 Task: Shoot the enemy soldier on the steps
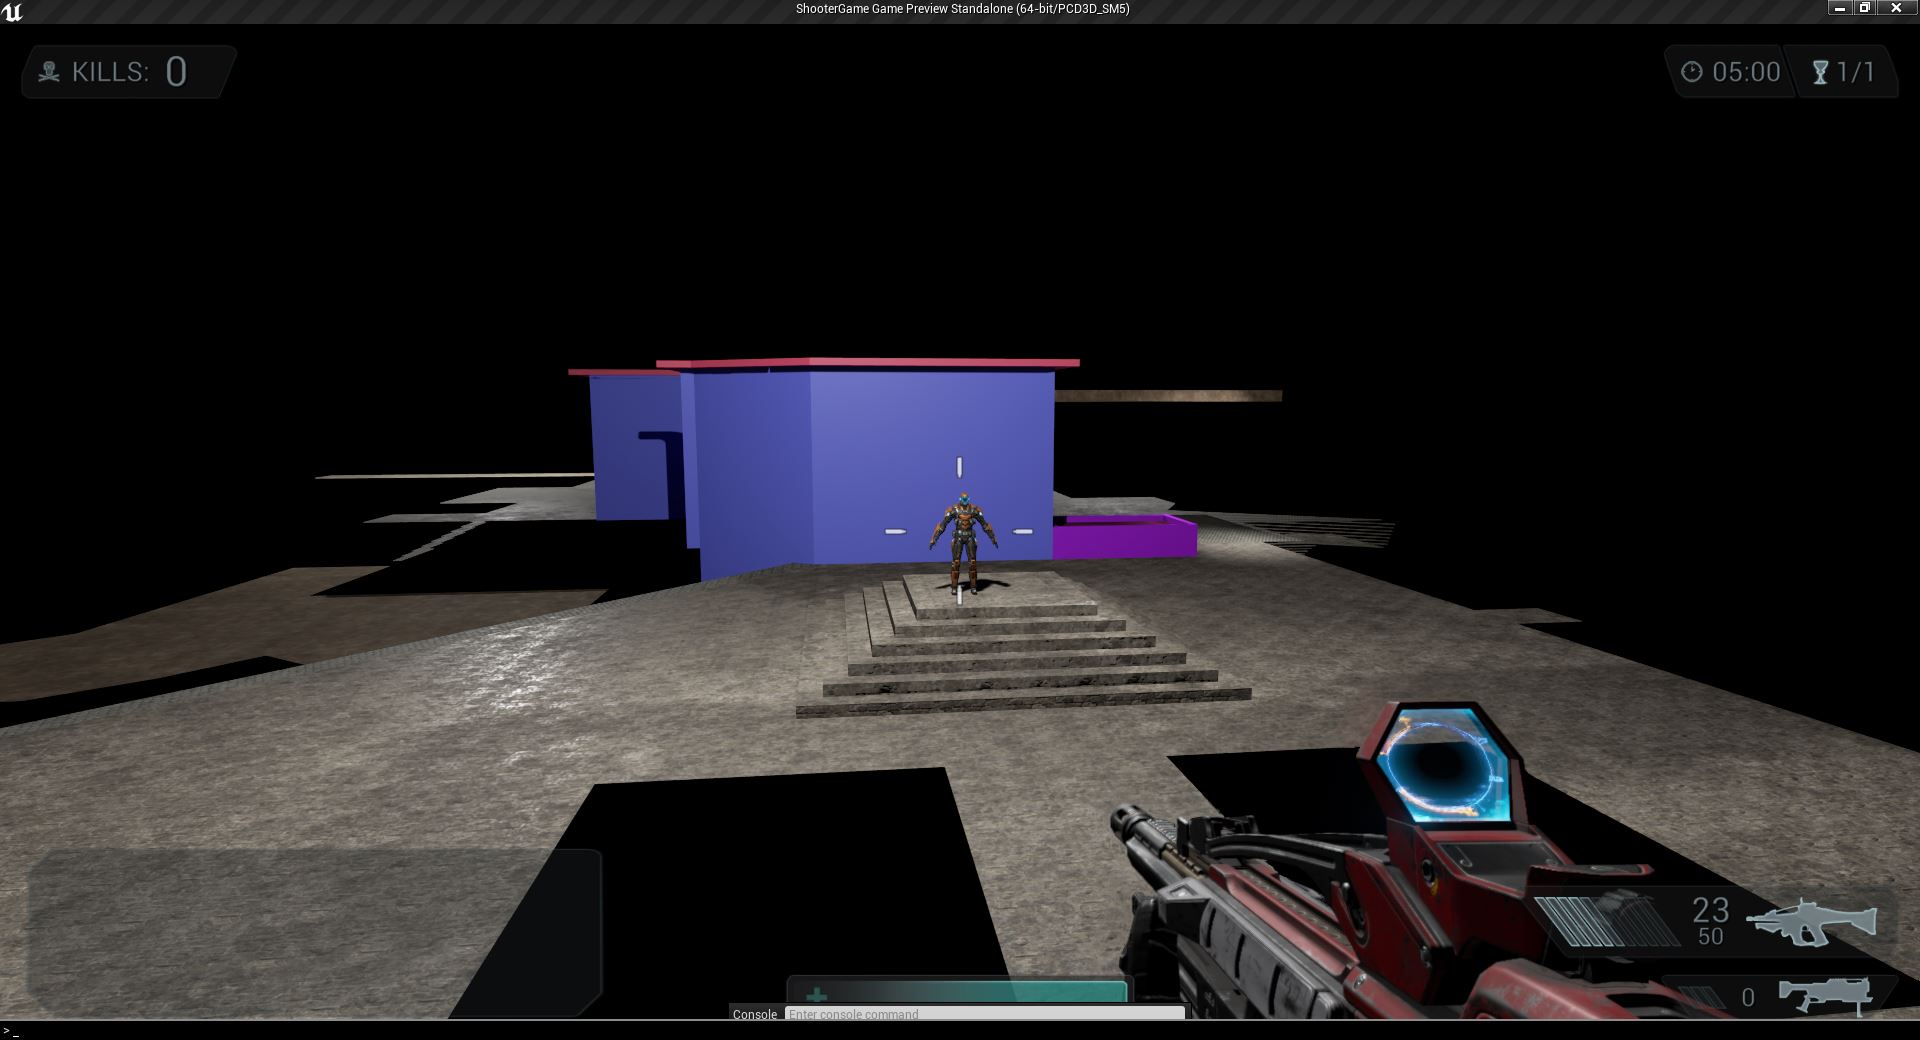tap(962, 540)
